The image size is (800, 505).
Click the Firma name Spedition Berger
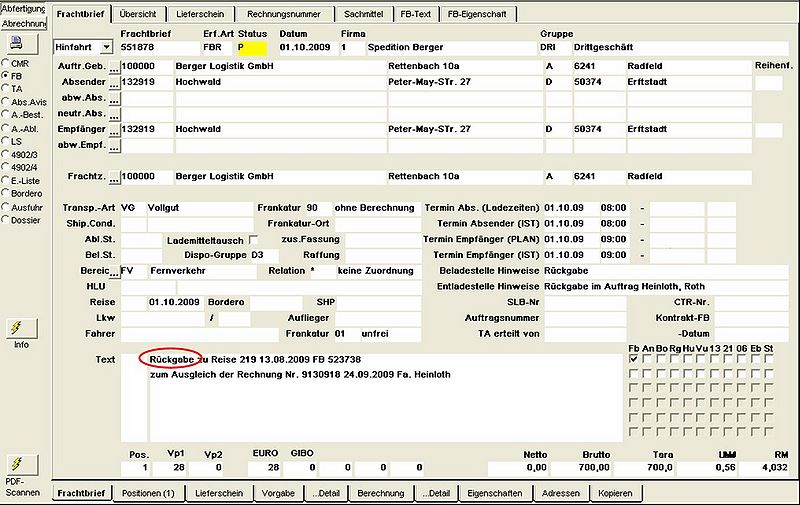click(452, 47)
